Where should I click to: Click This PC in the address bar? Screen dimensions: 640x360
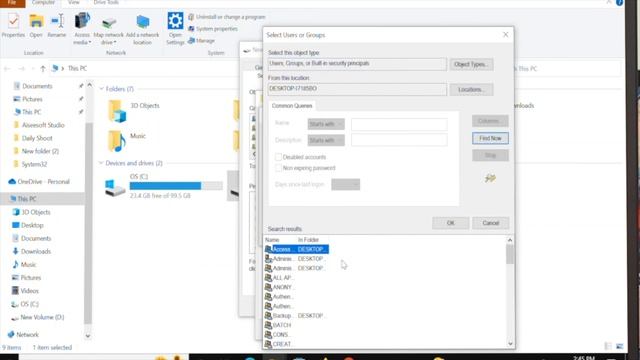click(x=77, y=68)
